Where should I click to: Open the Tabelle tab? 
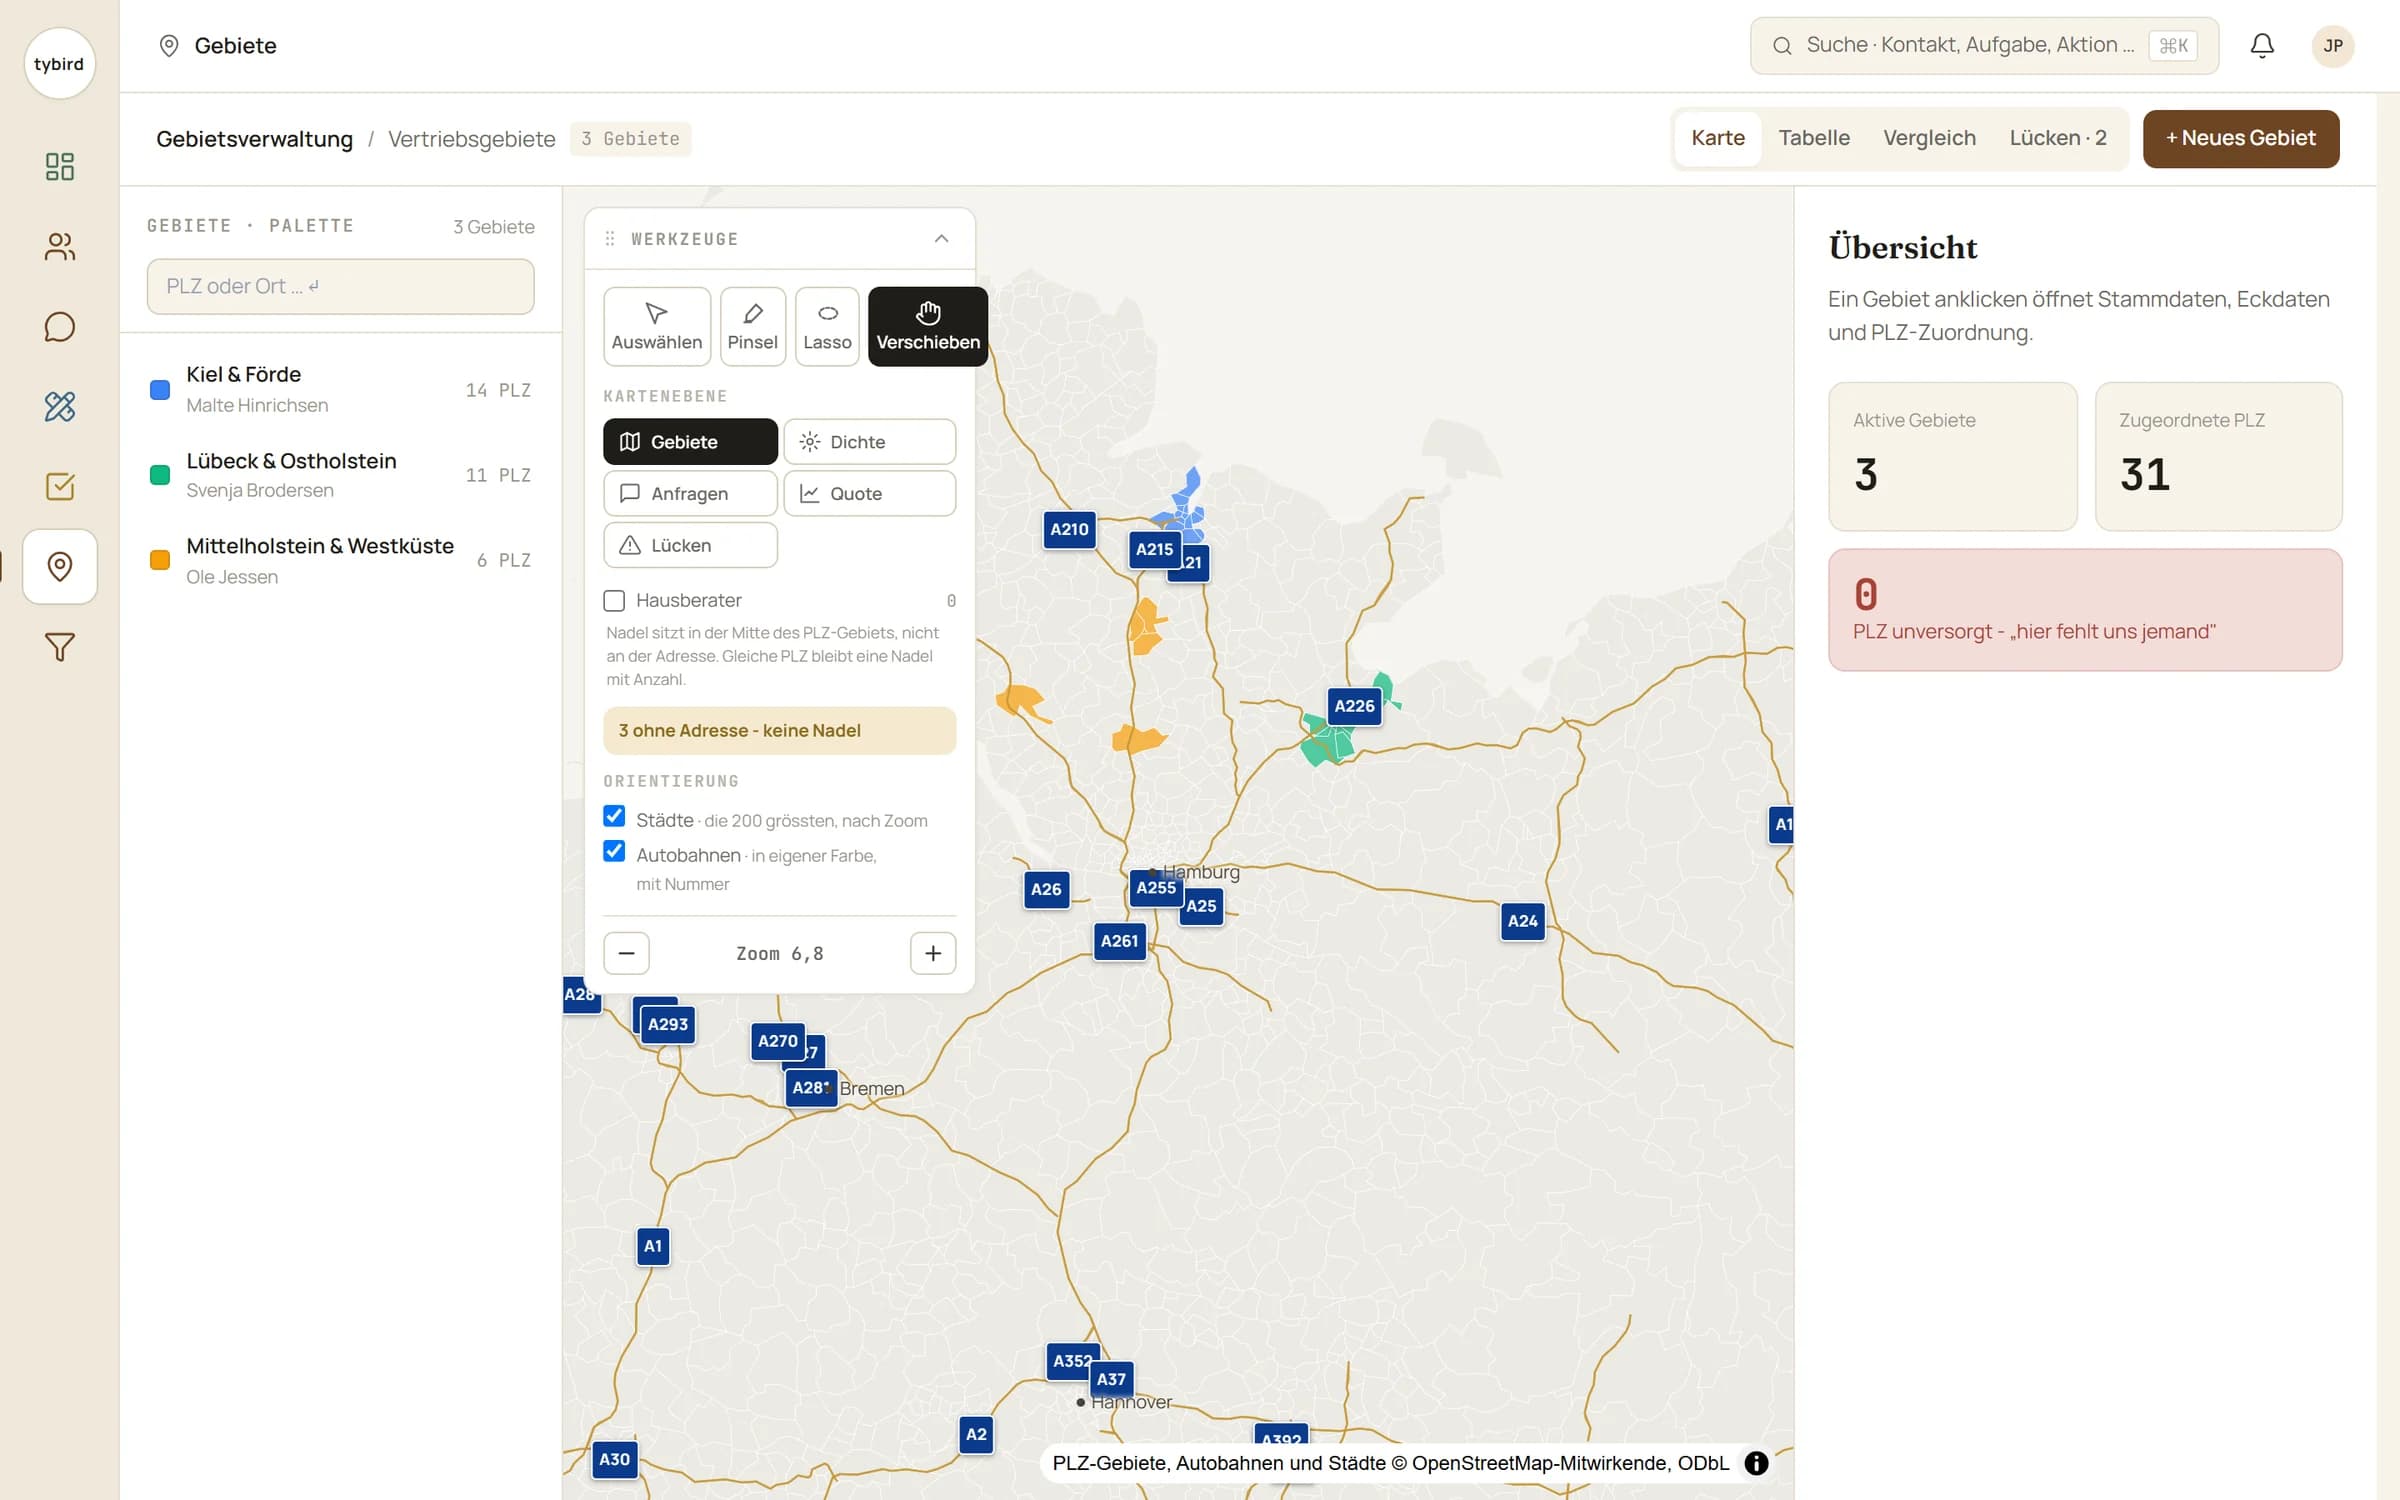pyautogui.click(x=1814, y=138)
